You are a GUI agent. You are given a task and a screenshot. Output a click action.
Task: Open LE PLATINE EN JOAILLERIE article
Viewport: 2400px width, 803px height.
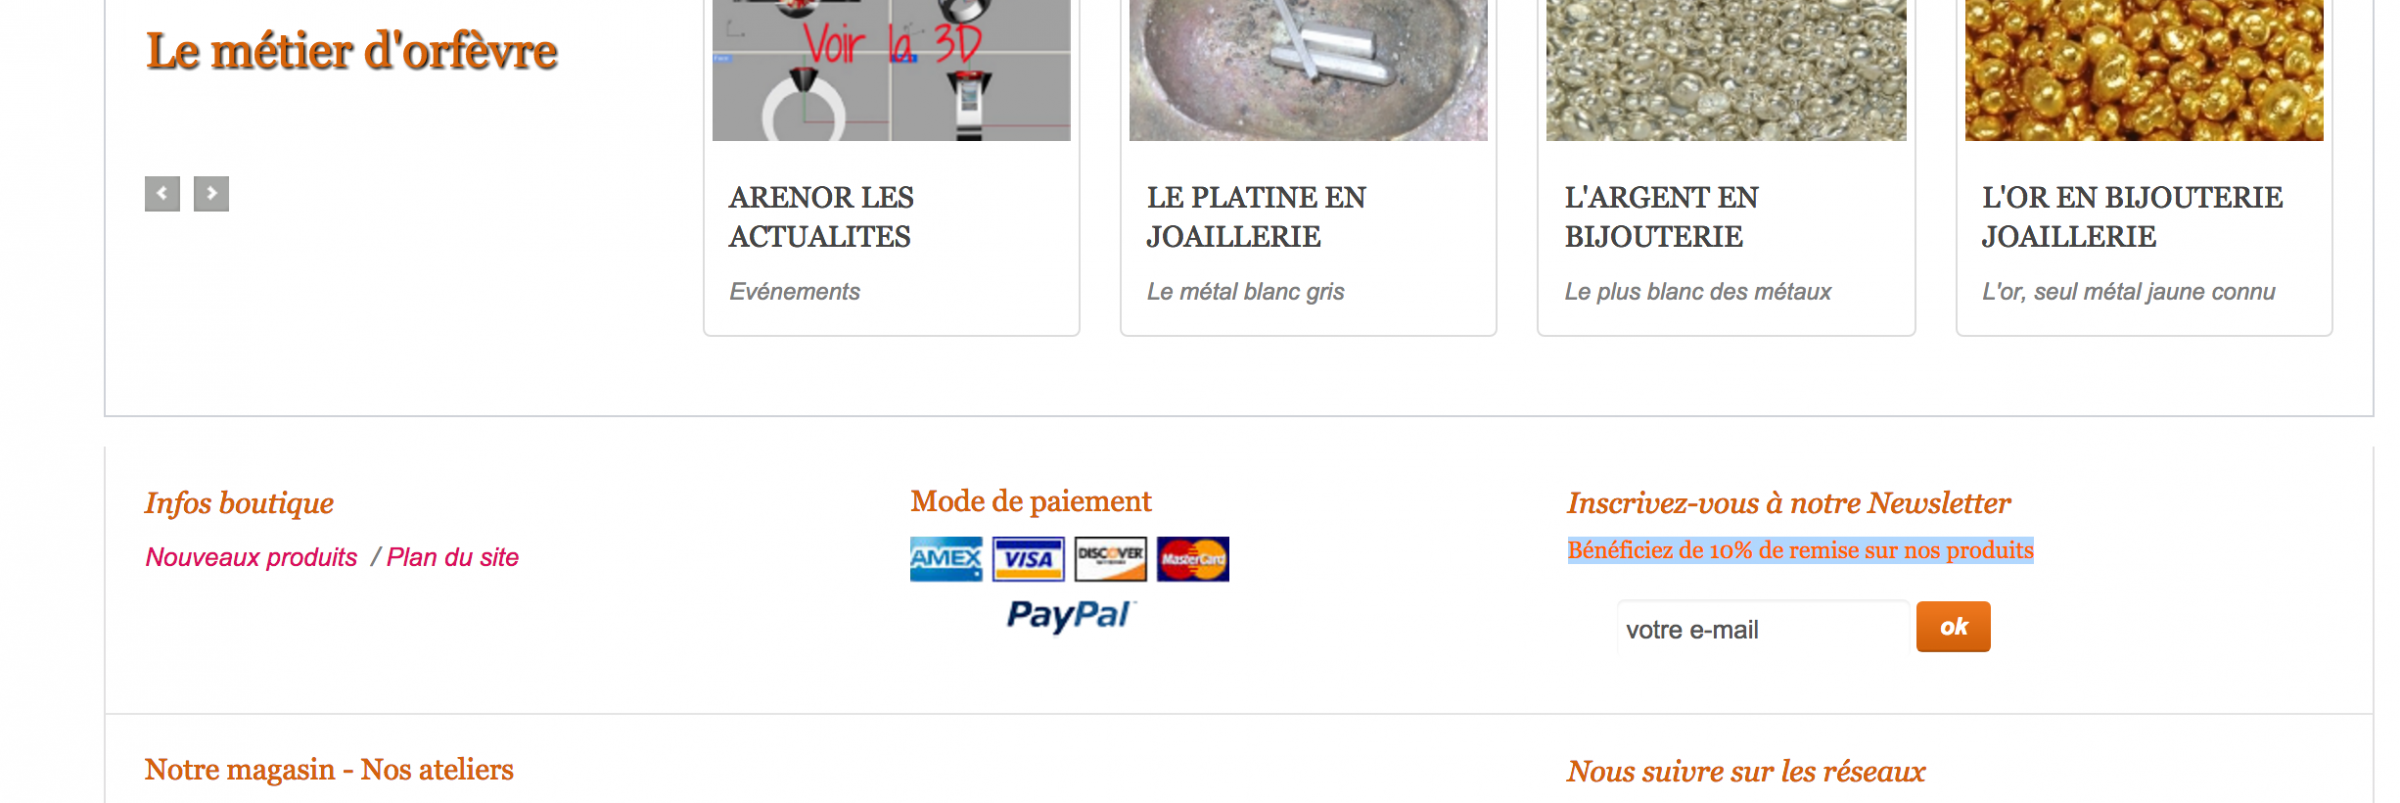[x=1256, y=217]
